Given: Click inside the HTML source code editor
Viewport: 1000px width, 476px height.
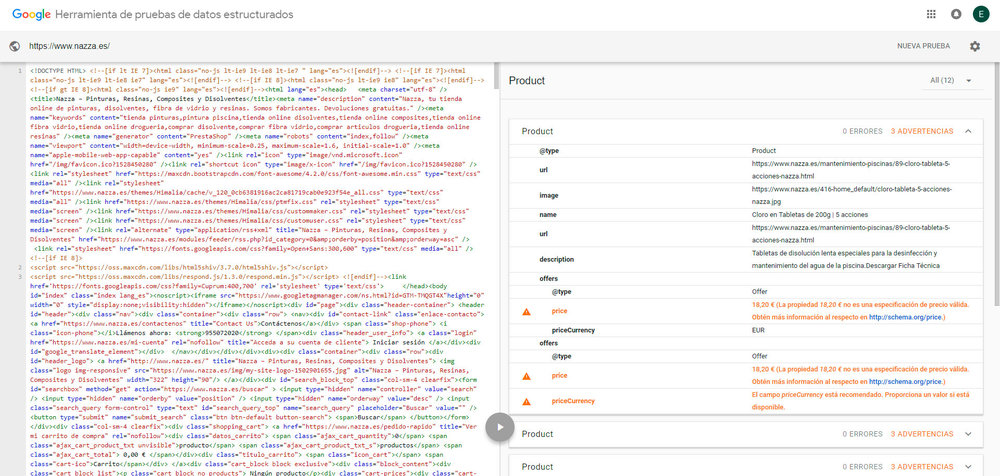Looking at the screenshot, I should pyautogui.click(x=258, y=269).
